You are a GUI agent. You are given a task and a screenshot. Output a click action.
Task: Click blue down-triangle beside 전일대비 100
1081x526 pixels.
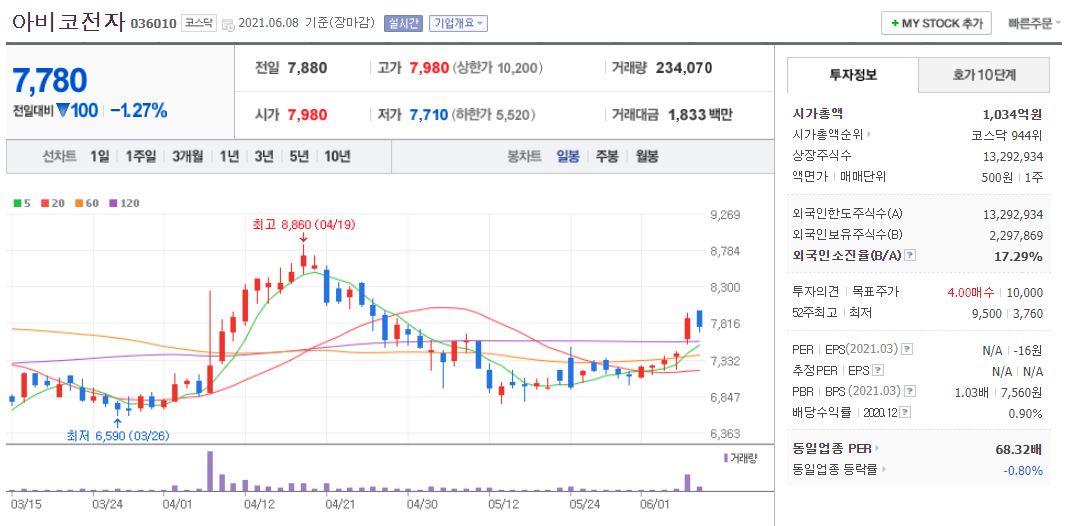point(63,110)
